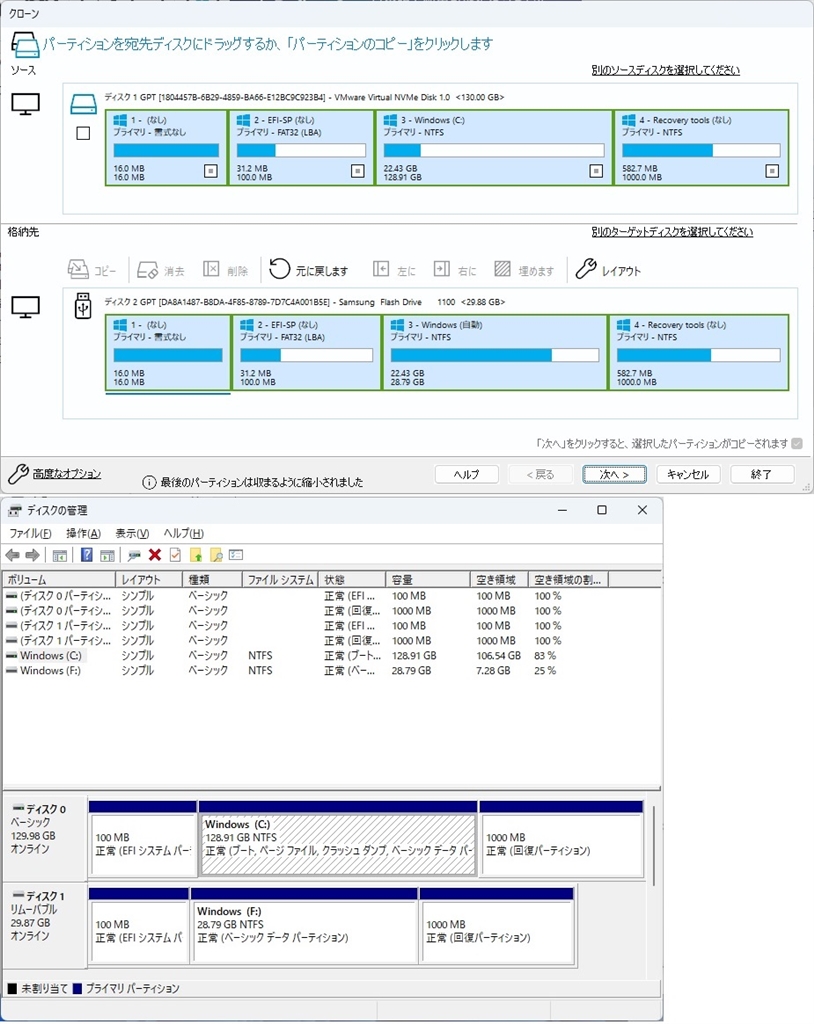Click the settings list toolbar icon in Disk Management

click(x=236, y=555)
